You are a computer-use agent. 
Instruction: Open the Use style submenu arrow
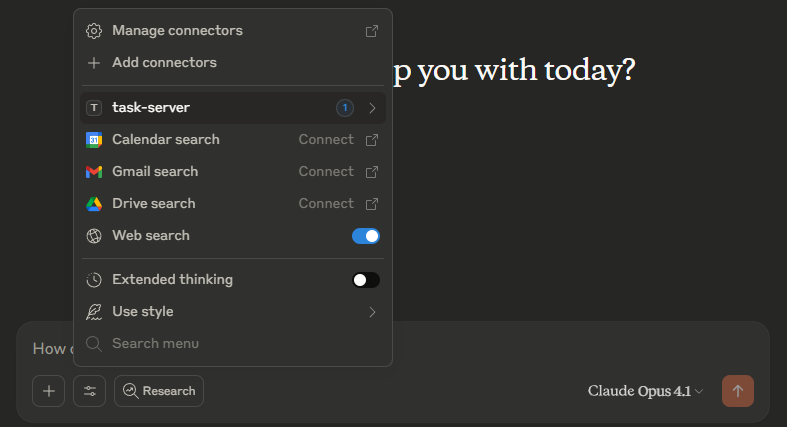372,312
